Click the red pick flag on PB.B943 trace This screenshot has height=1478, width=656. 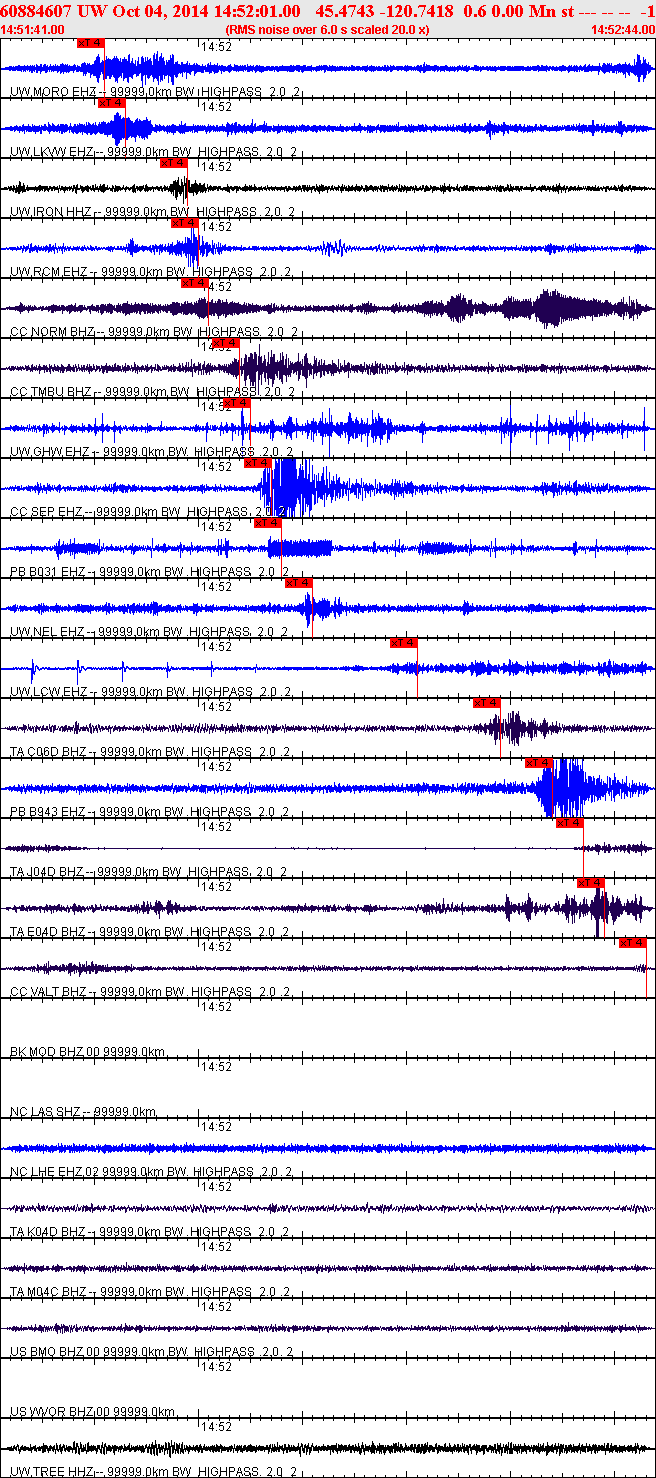(540, 763)
